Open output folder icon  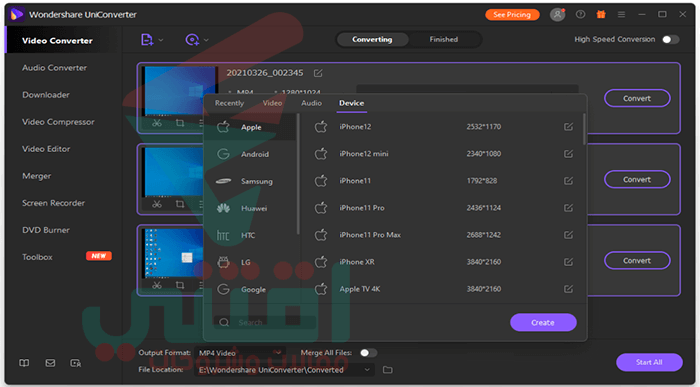pyautogui.click(x=388, y=370)
